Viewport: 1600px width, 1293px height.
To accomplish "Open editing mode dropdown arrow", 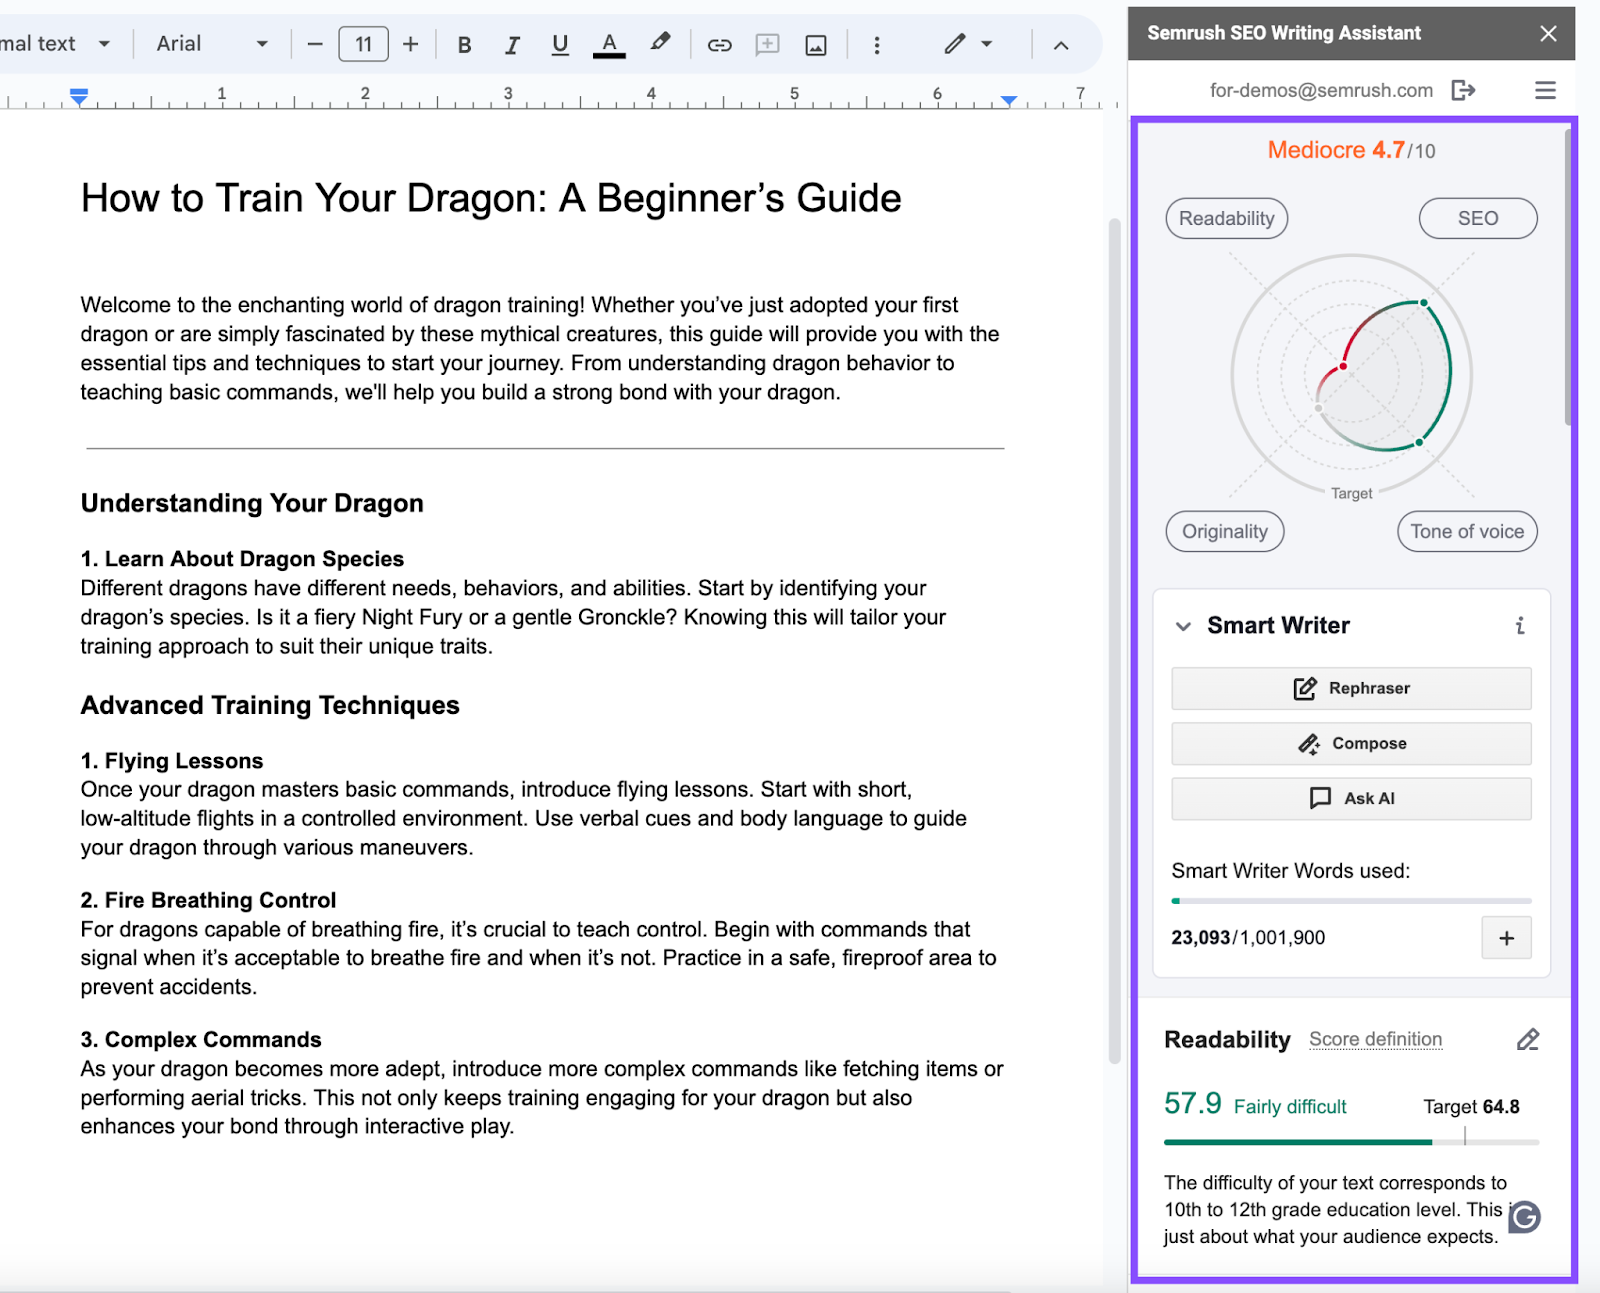I will (x=987, y=44).
